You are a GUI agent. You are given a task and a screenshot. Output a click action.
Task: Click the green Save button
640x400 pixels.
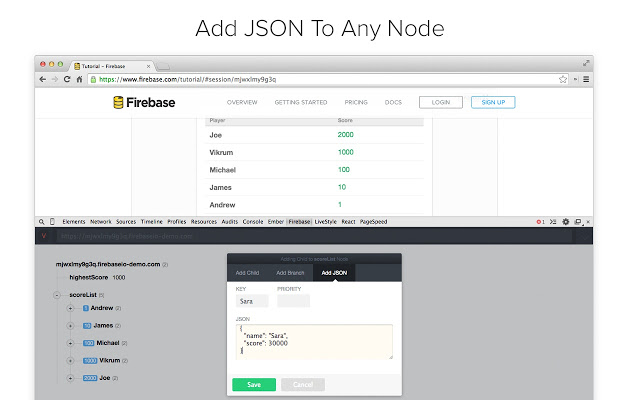[254, 384]
